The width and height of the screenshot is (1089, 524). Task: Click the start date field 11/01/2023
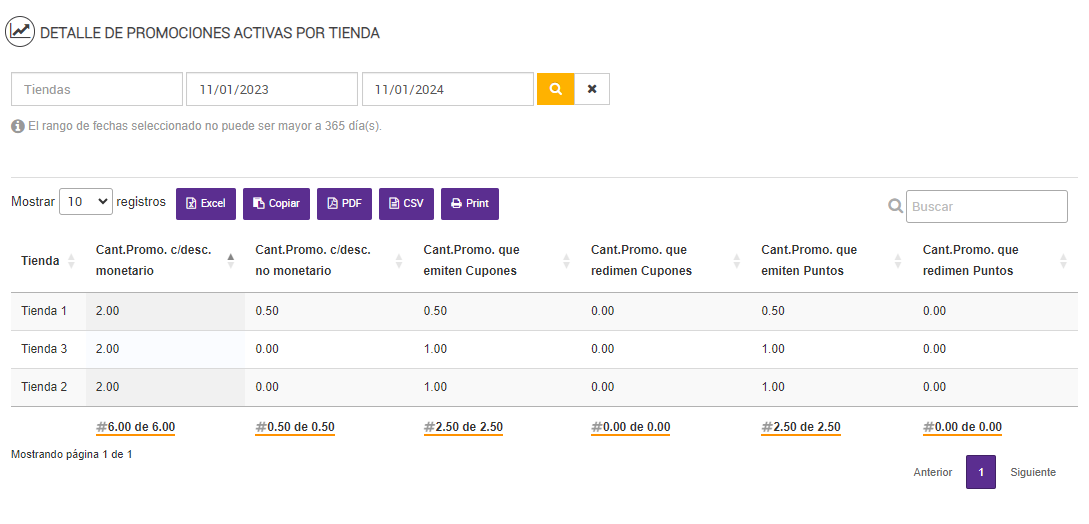pyautogui.click(x=271, y=89)
